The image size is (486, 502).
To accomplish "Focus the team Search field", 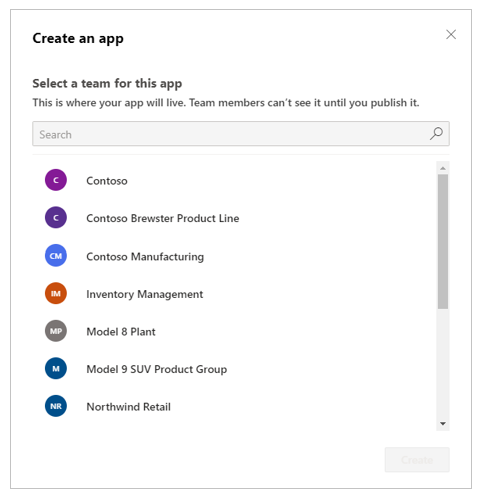I will (241, 134).
